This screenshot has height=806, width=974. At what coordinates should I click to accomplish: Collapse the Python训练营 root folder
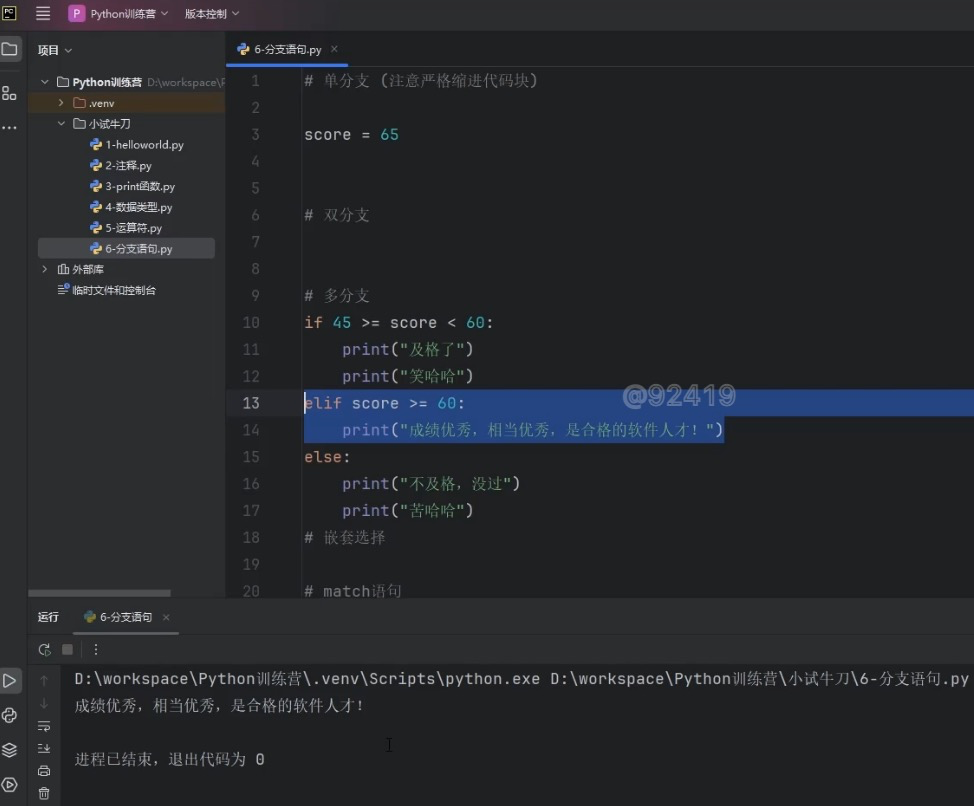click(45, 82)
